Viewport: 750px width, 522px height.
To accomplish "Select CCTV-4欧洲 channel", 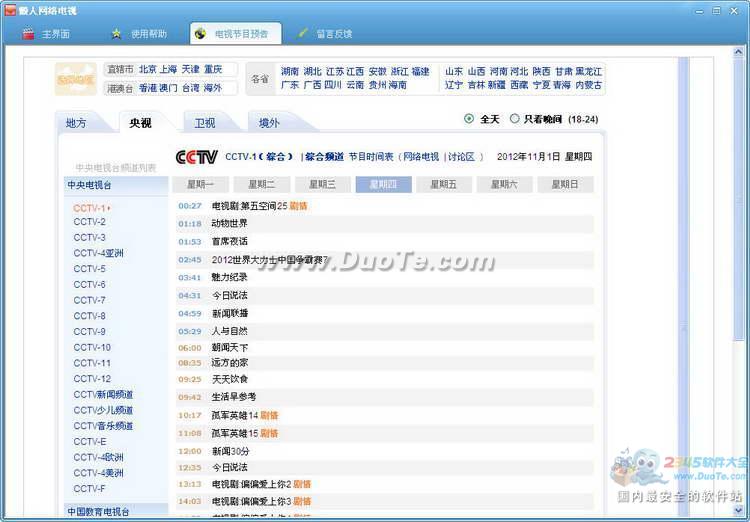I will [x=99, y=457].
